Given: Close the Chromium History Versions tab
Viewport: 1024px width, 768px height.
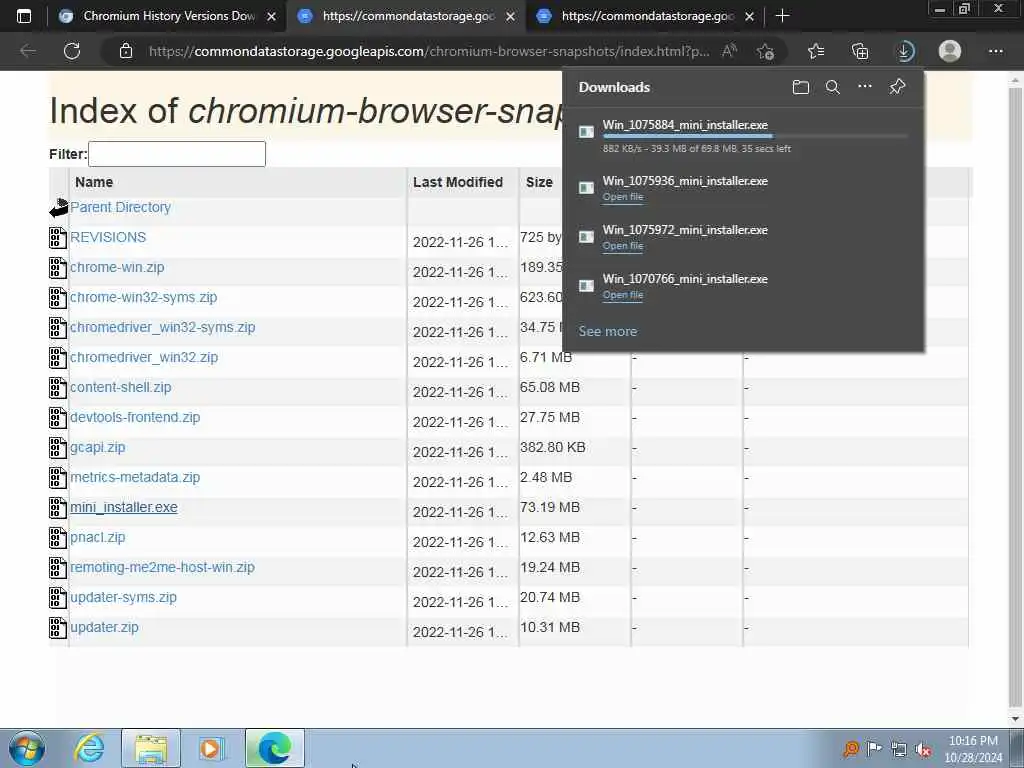Looking at the screenshot, I should (x=272, y=16).
